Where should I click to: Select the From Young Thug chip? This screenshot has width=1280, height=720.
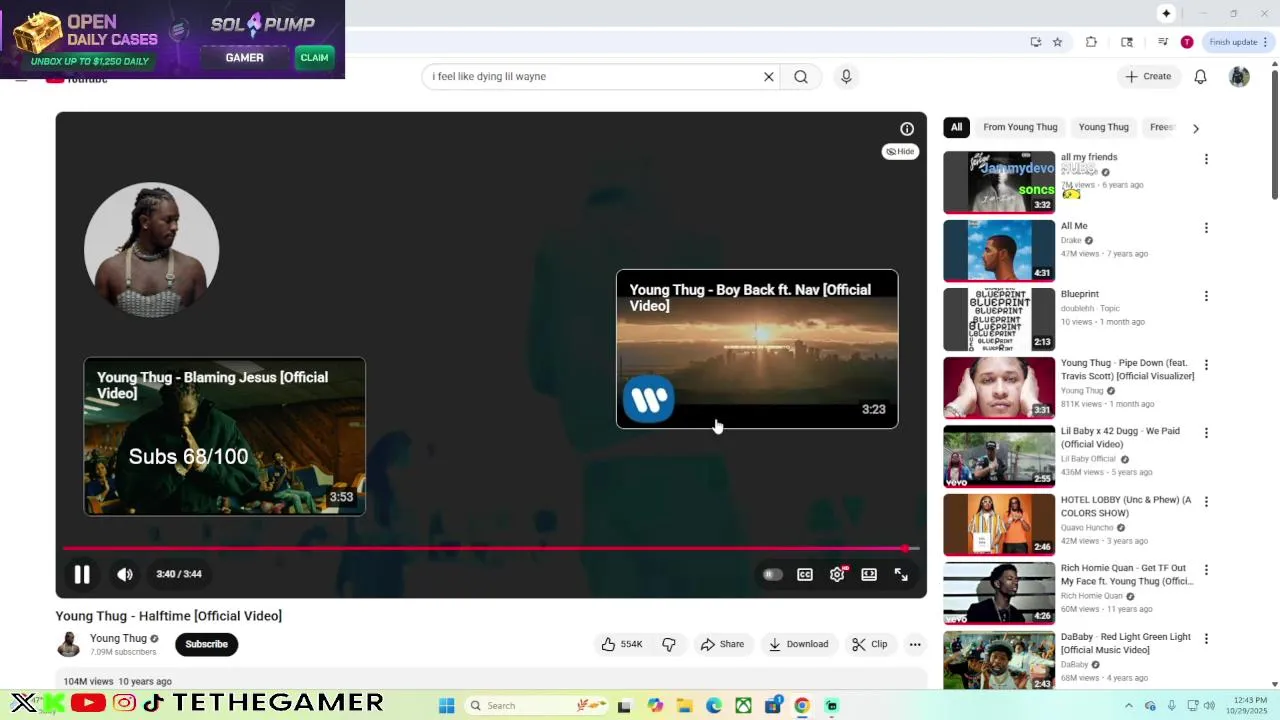[1020, 127]
